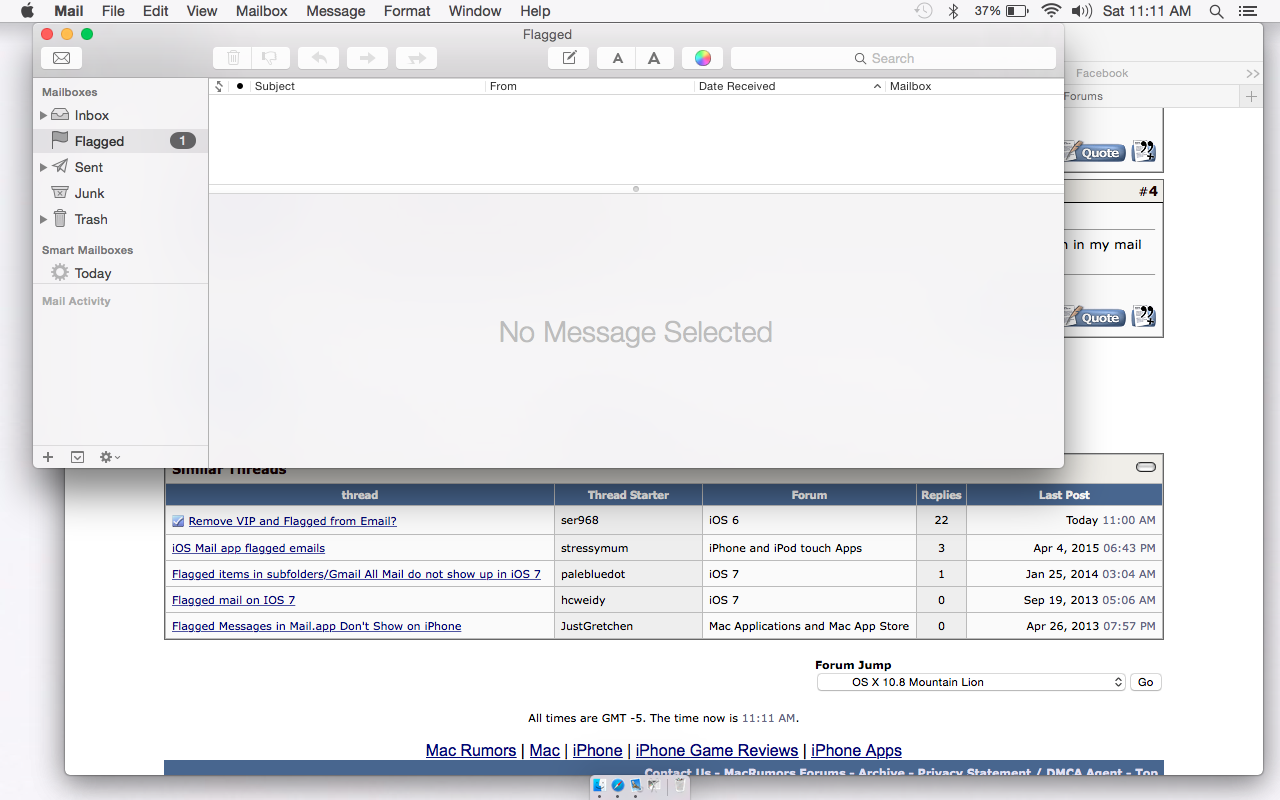
Task: Sort messages by Subject column
Action: coord(367,86)
